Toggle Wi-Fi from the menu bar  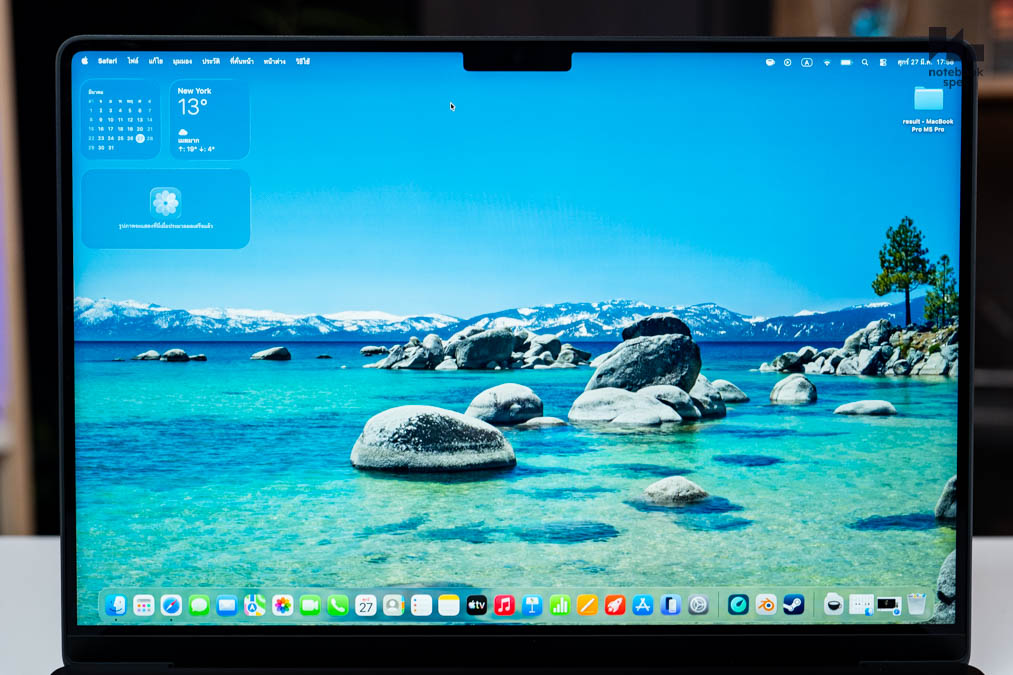(x=827, y=61)
